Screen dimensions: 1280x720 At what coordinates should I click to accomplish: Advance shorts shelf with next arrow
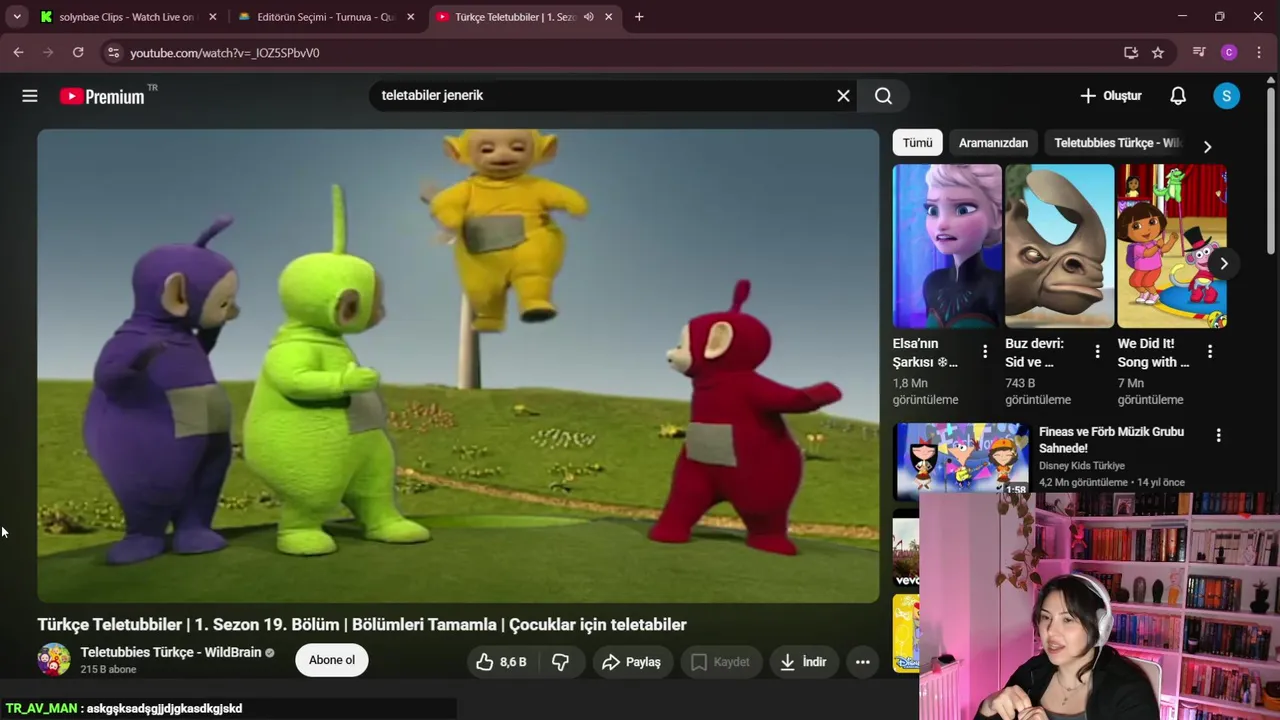1223,264
